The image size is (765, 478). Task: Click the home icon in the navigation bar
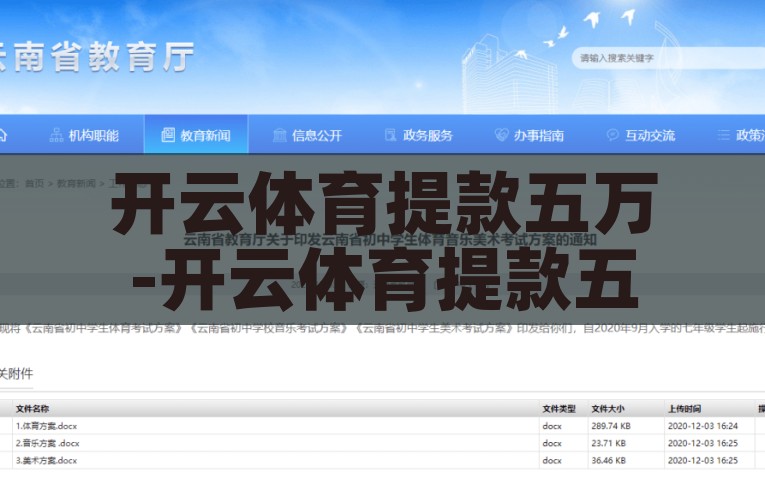pos(2,135)
